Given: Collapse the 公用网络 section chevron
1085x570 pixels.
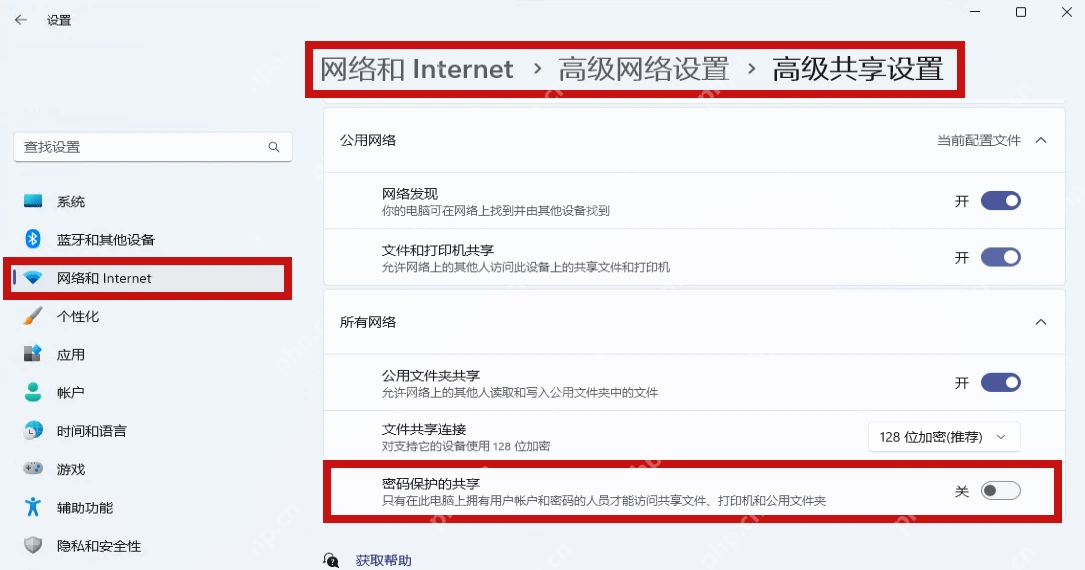Looking at the screenshot, I should click(x=1041, y=140).
